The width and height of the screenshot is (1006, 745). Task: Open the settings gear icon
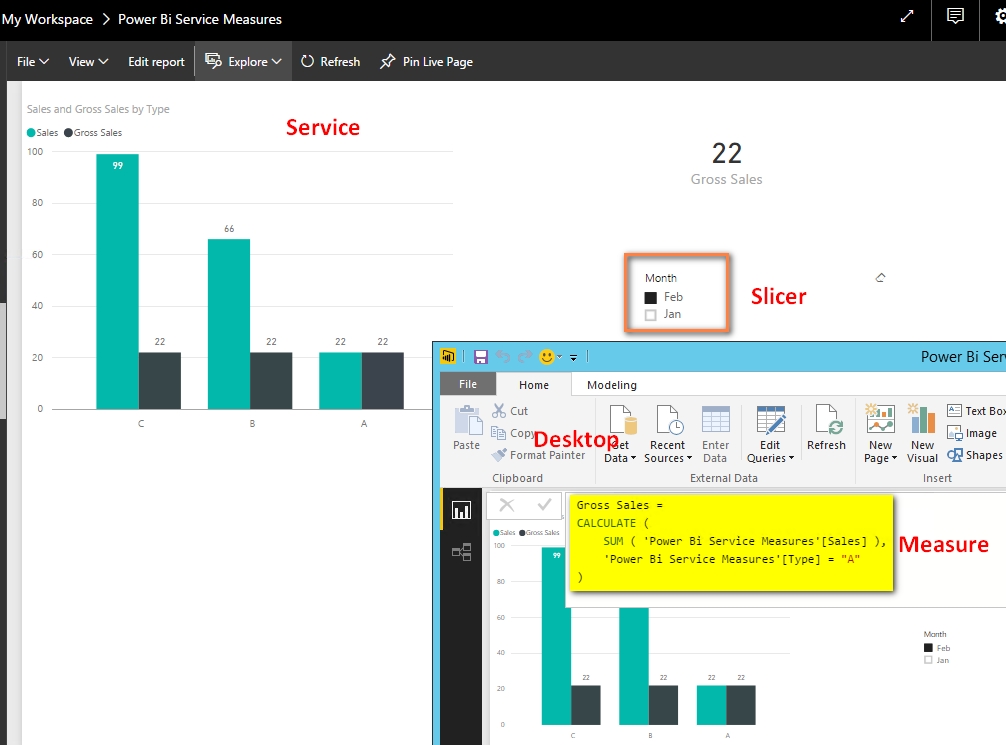pos(1000,17)
